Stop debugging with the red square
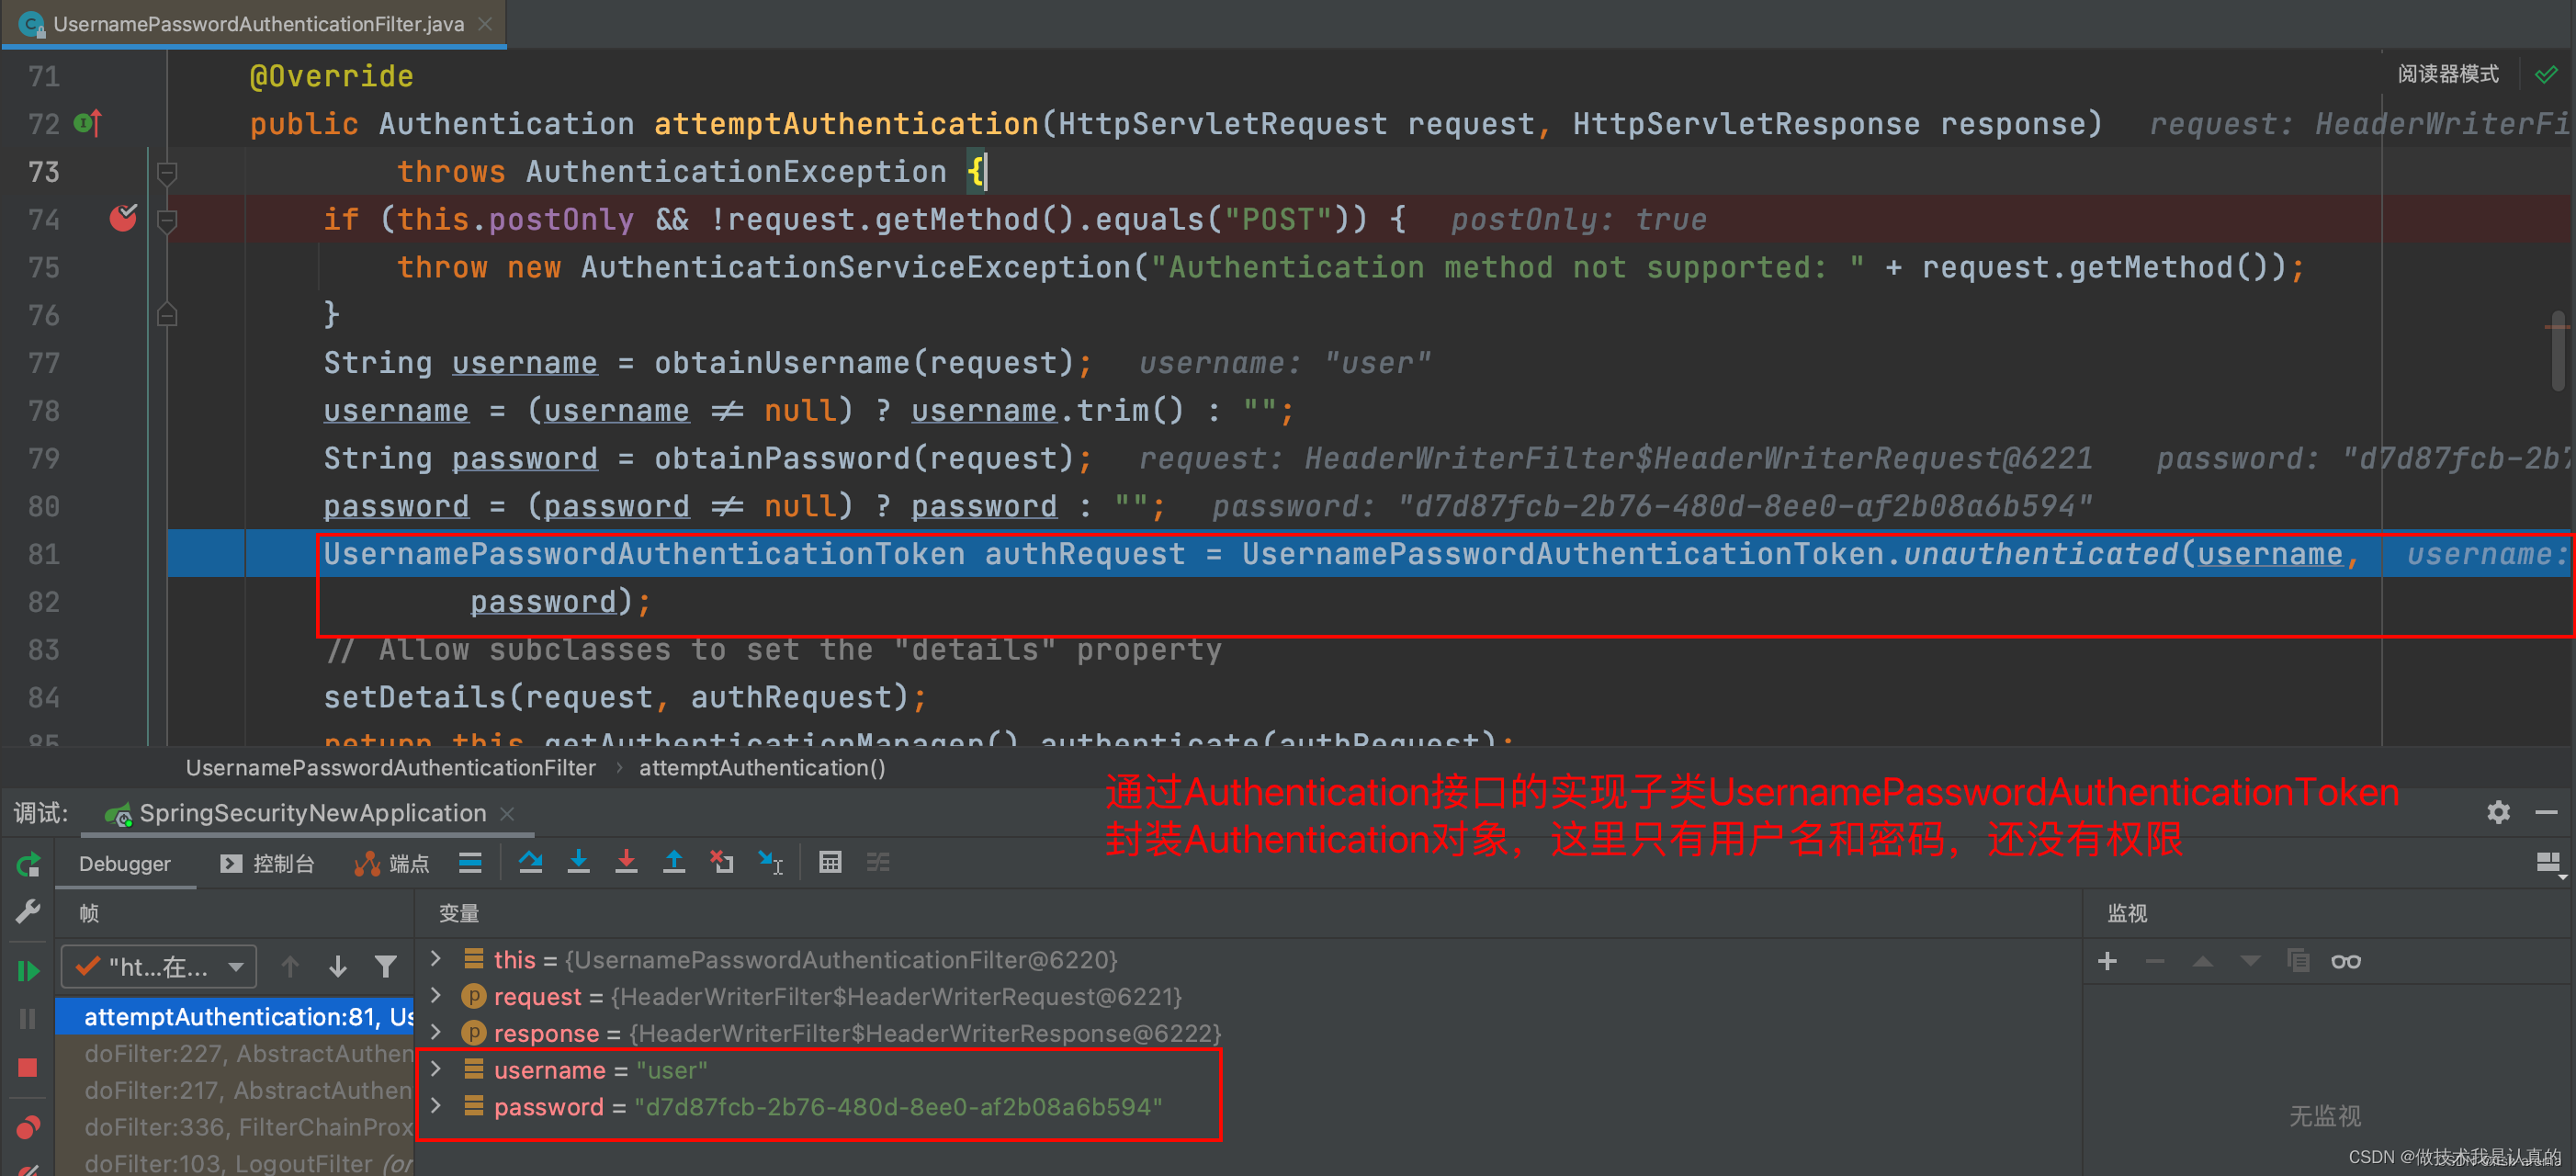This screenshot has height=1176, width=2576. click(x=28, y=1067)
